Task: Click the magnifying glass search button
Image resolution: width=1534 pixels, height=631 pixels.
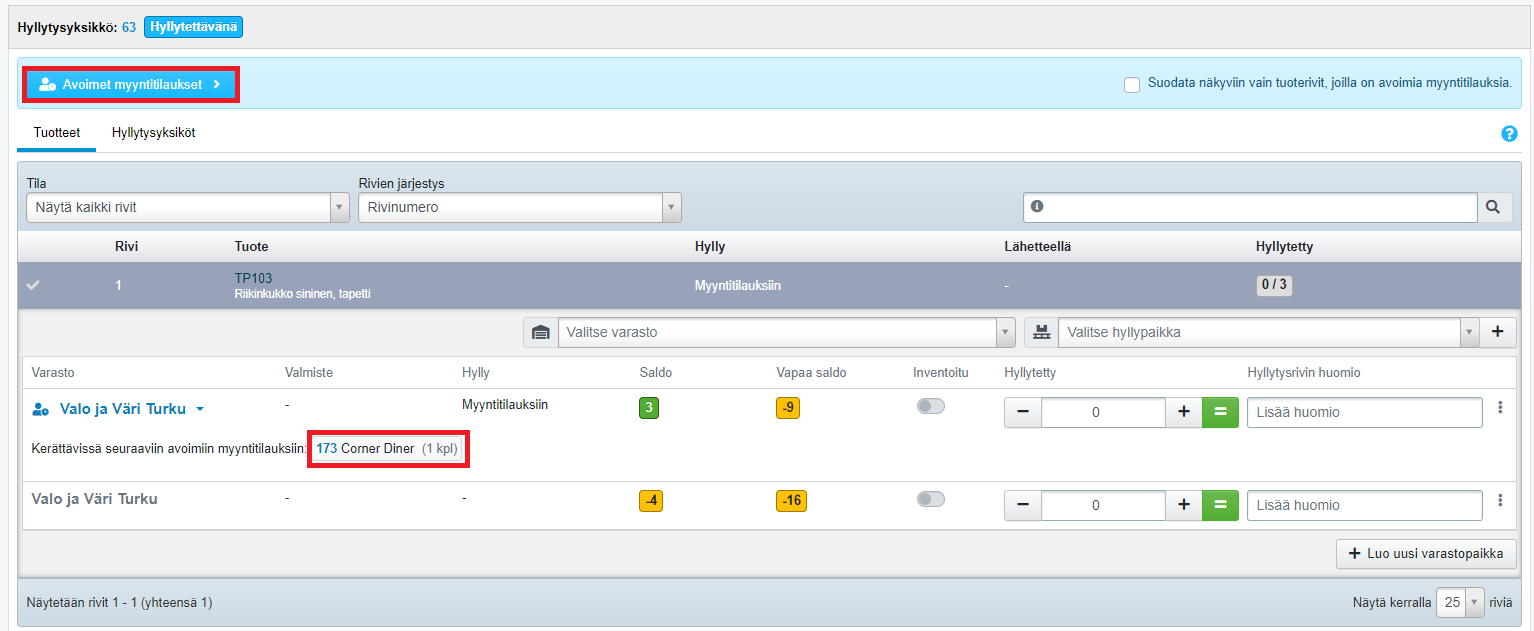Action: (1492, 207)
